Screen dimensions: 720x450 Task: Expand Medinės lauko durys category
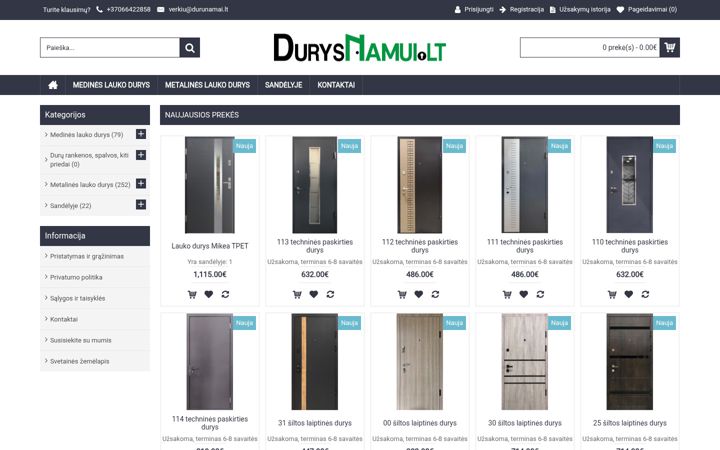141,134
